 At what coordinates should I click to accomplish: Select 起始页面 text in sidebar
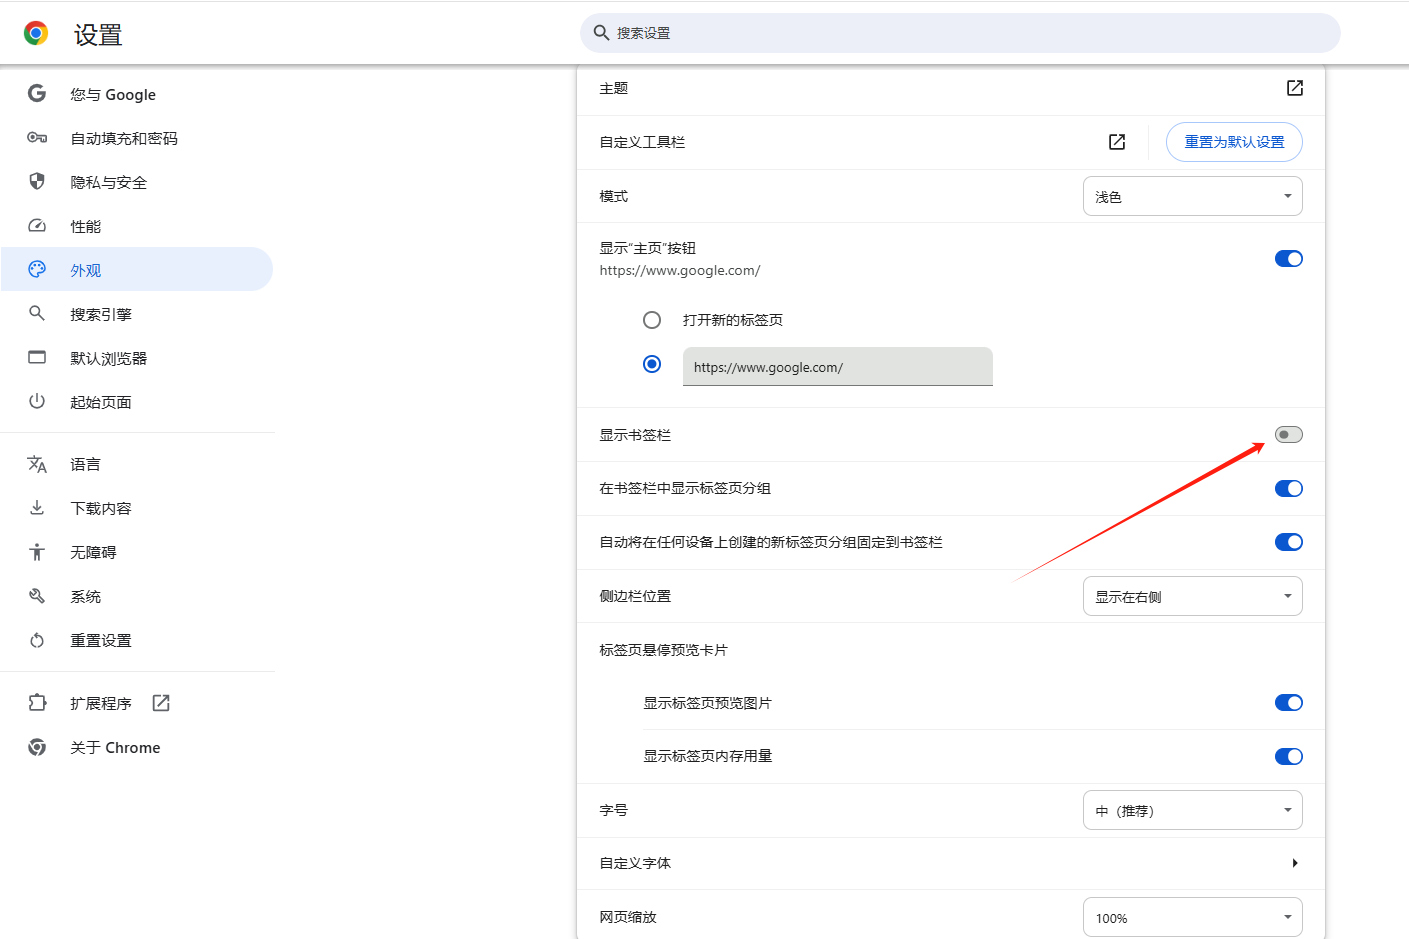click(101, 403)
